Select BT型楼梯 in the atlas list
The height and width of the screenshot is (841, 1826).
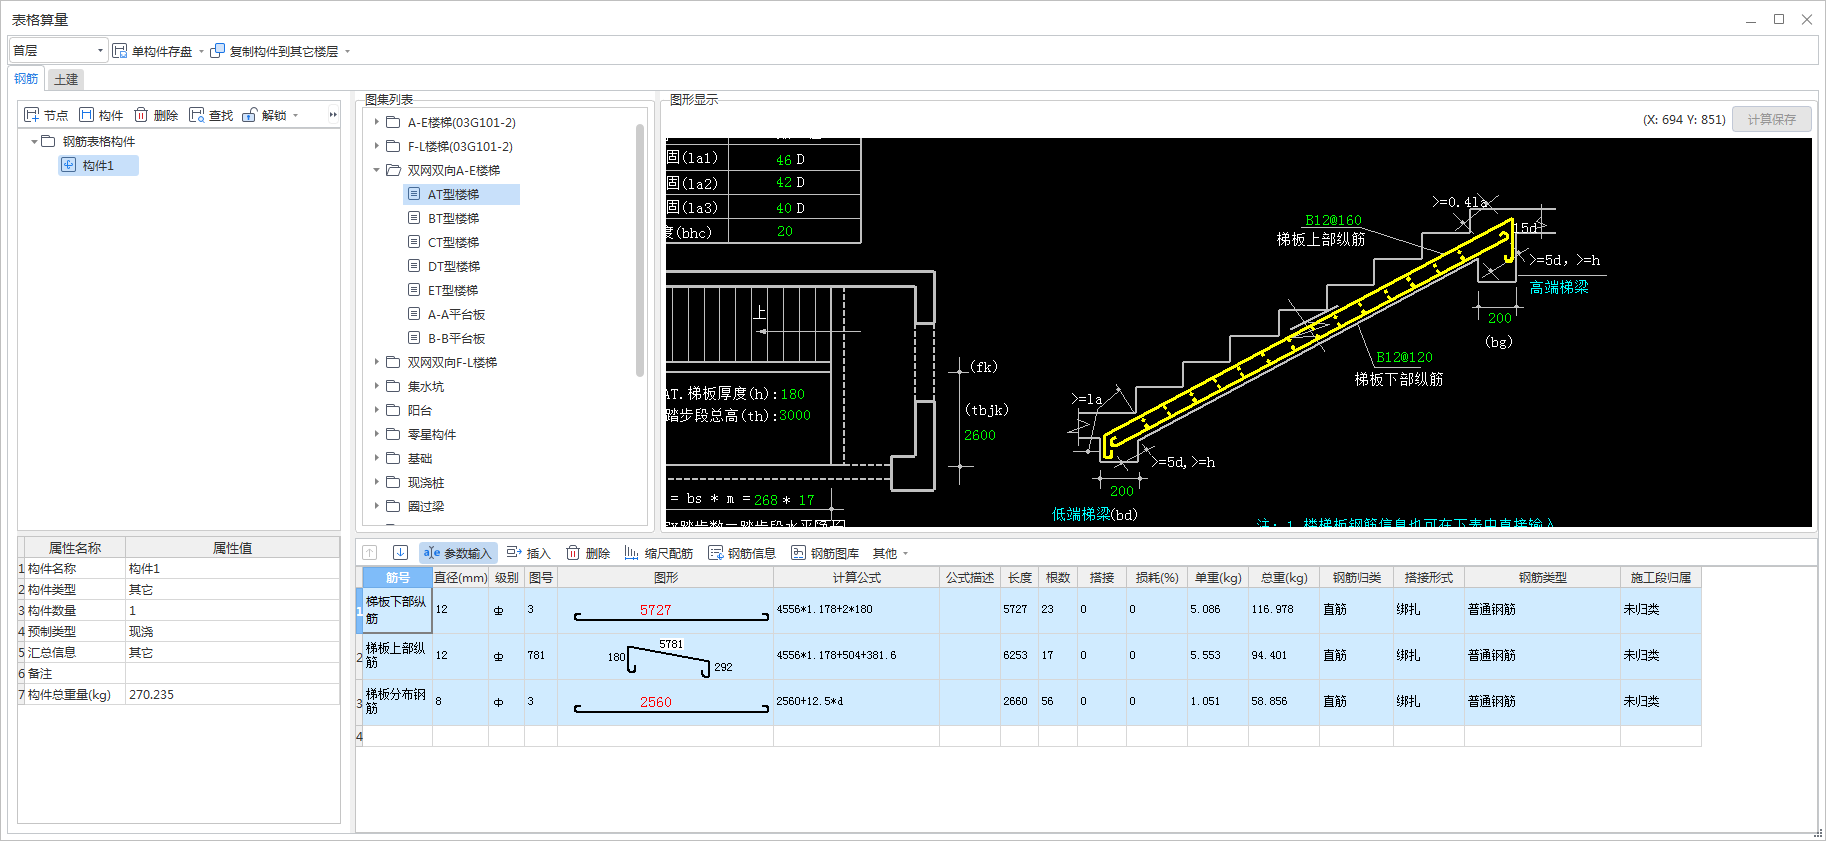[453, 218]
